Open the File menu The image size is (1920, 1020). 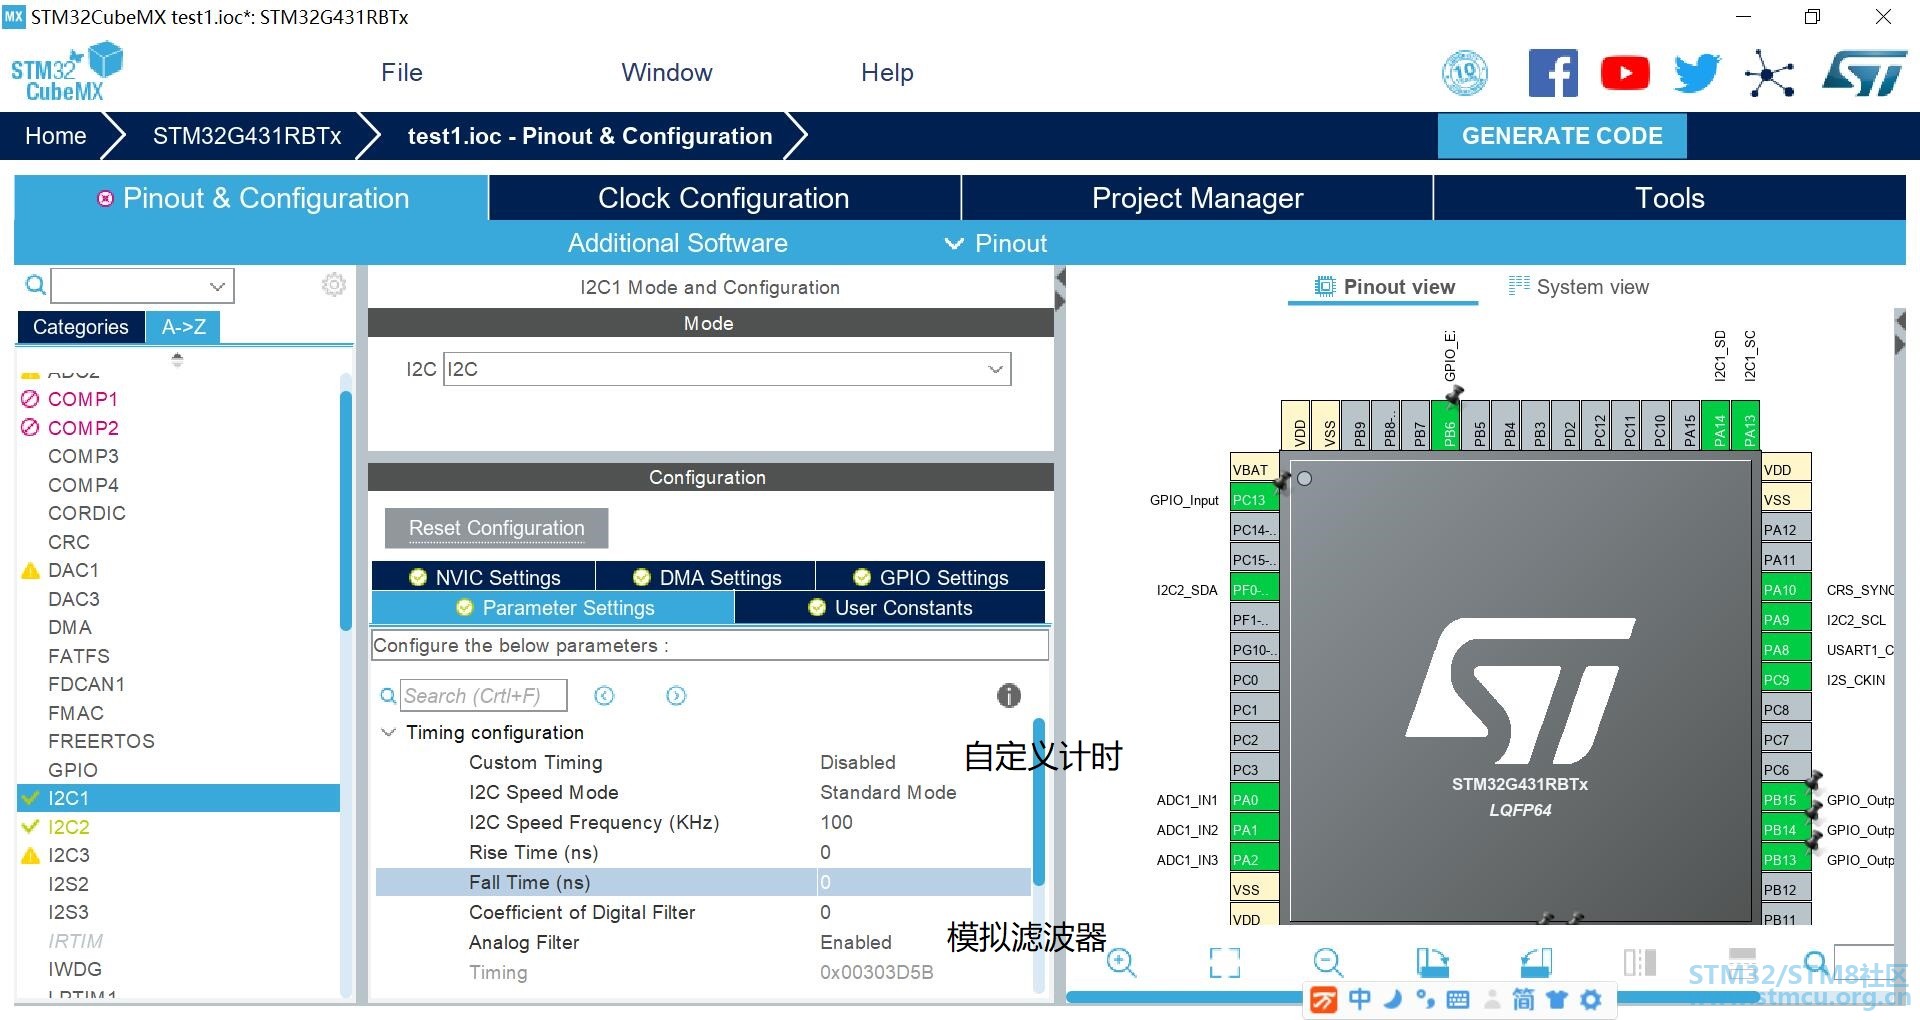click(402, 72)
